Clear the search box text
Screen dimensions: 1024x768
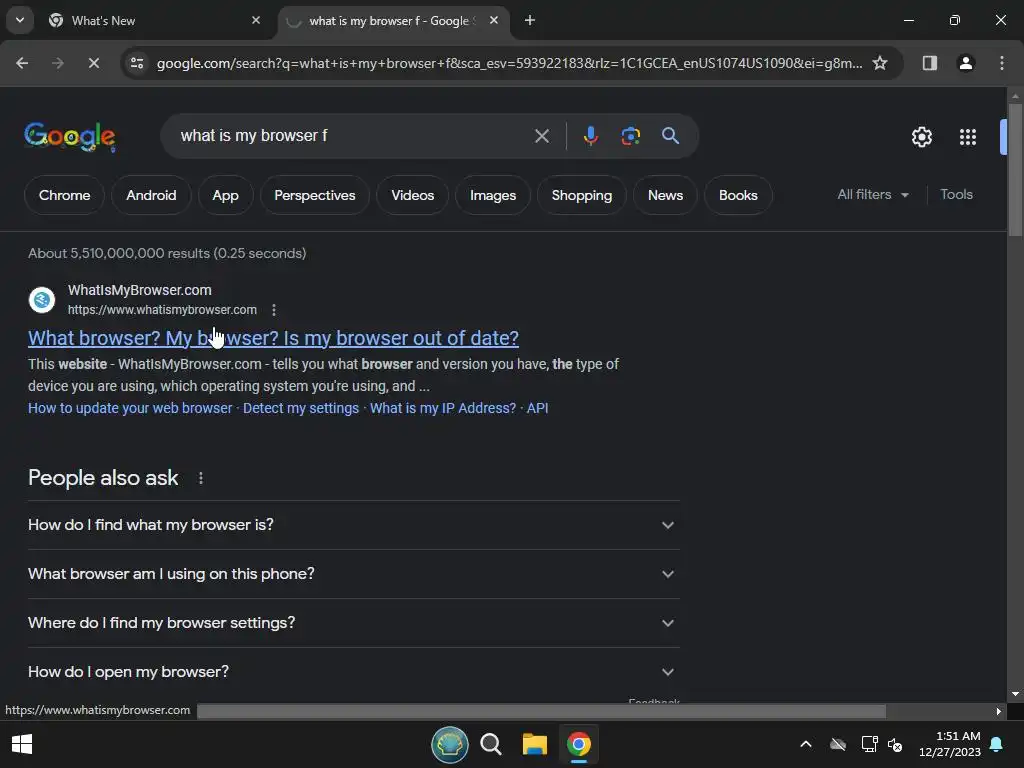click(x=541, y=136)
